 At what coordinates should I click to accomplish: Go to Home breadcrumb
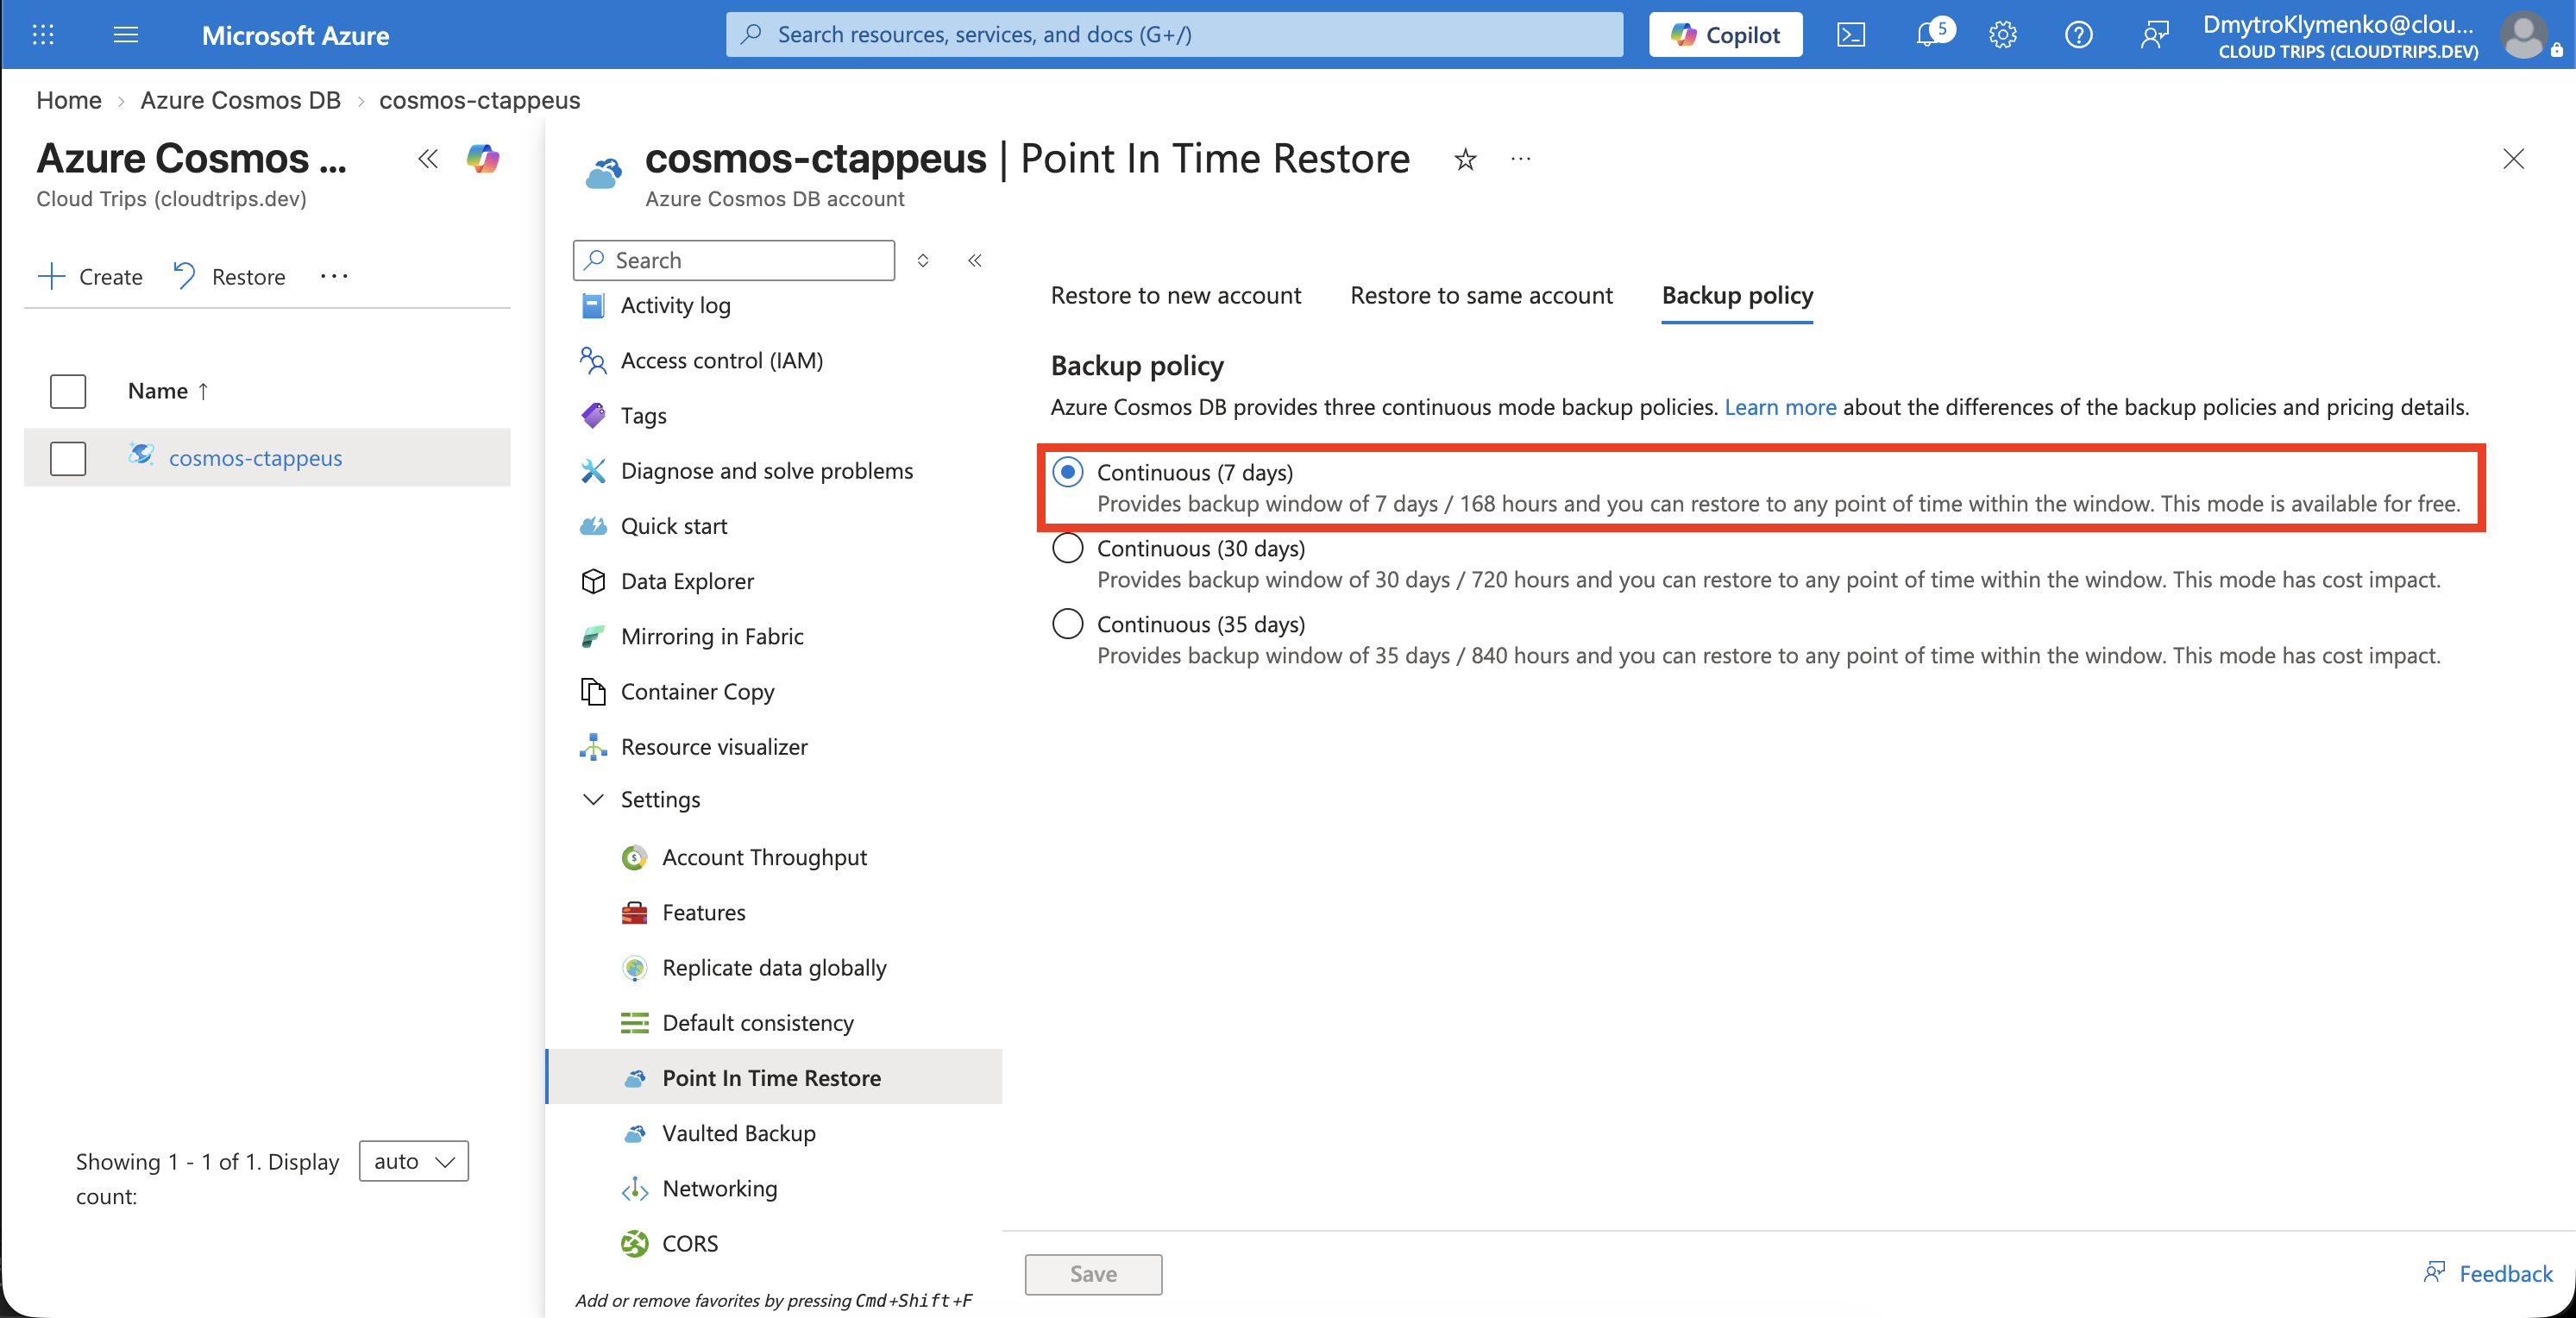tap(69, 100)
